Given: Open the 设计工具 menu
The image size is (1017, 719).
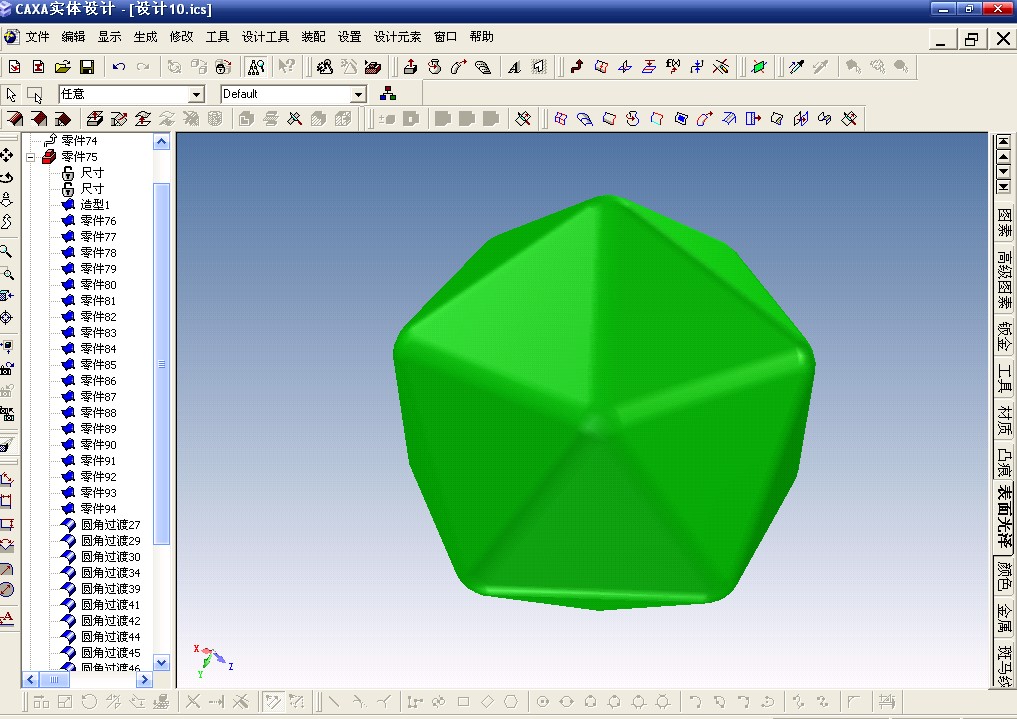Looking at the screenshot, I should 265,37.
